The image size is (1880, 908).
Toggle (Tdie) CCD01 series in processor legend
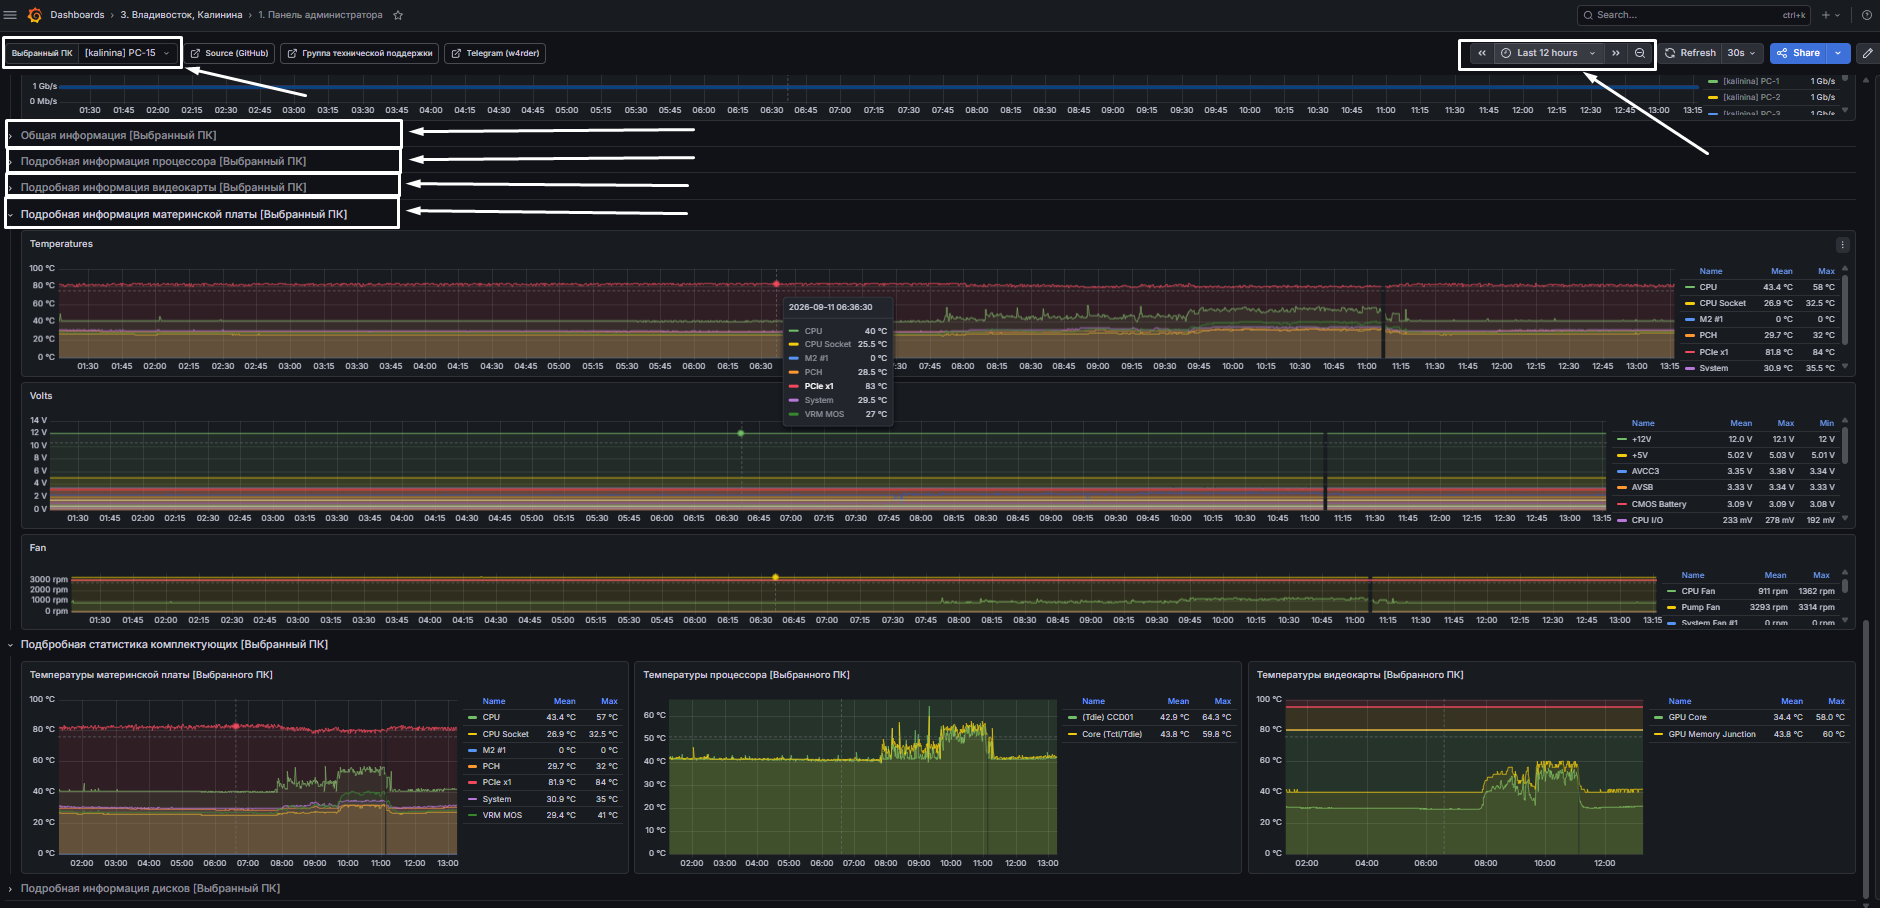click(1107, 717)
